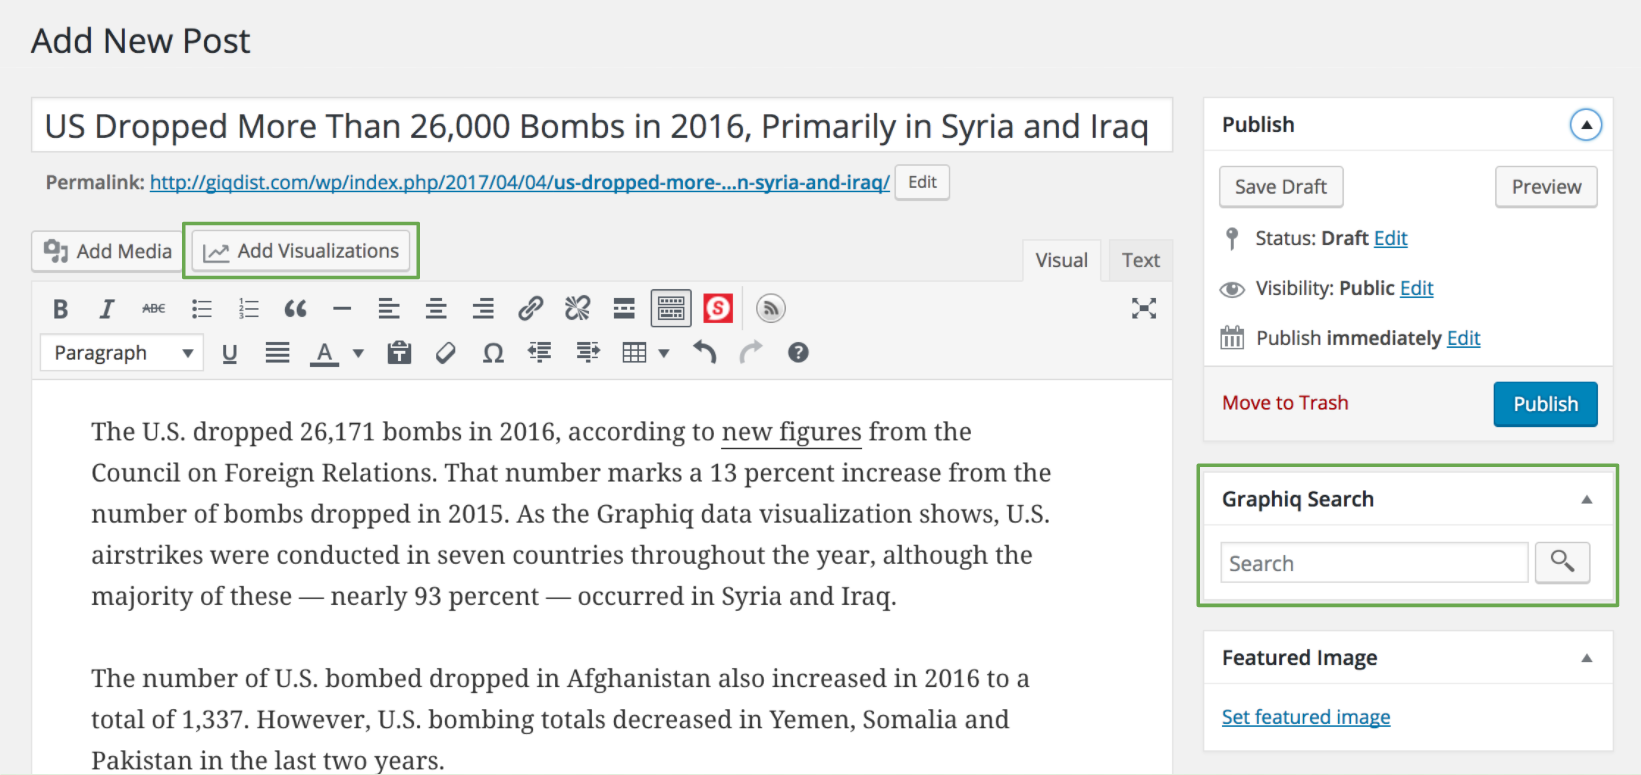This screenshot has height=775, width=1641.
Task: Click Add Media button
Action: [x=108, y=251]
